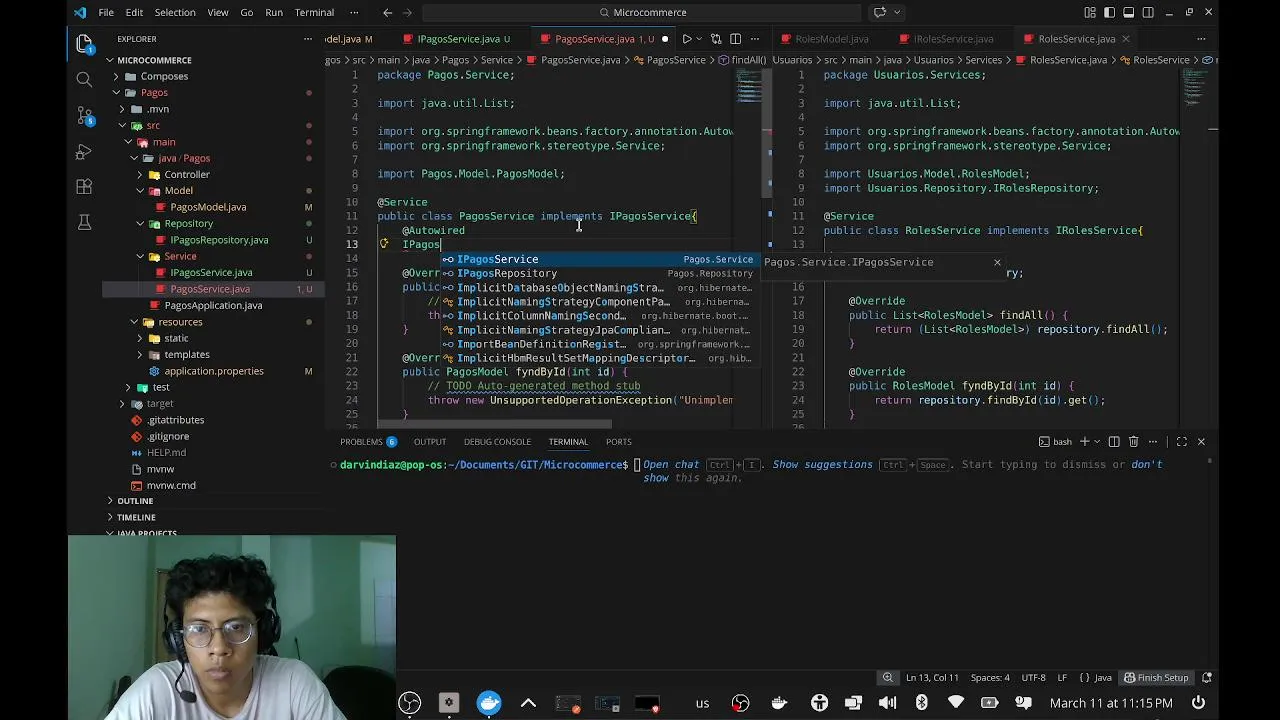Open the compare changes icon in editor toolbar
This screenshot has width=1280, height=720.
tap(716, 39)
